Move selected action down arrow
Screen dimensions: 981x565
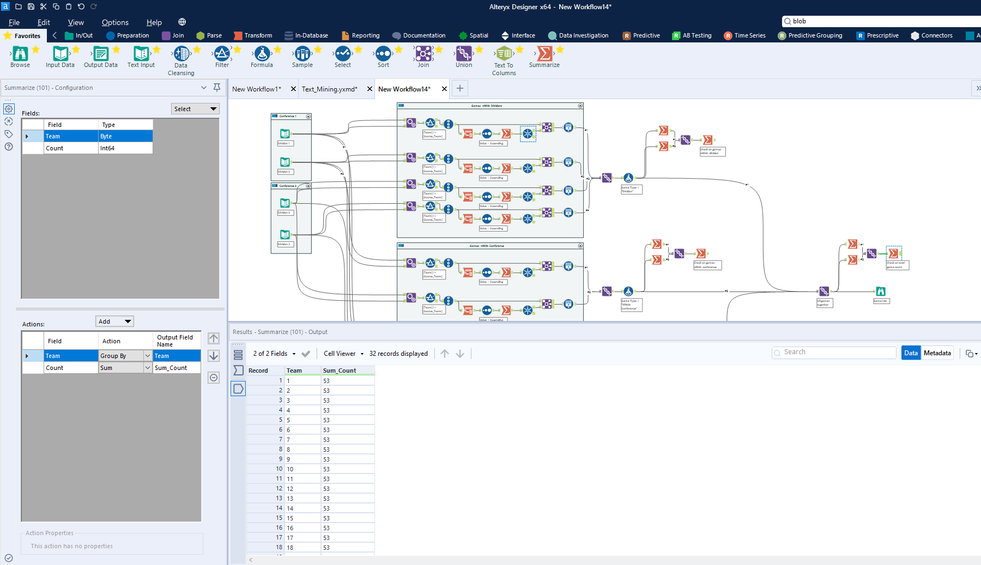213,356
